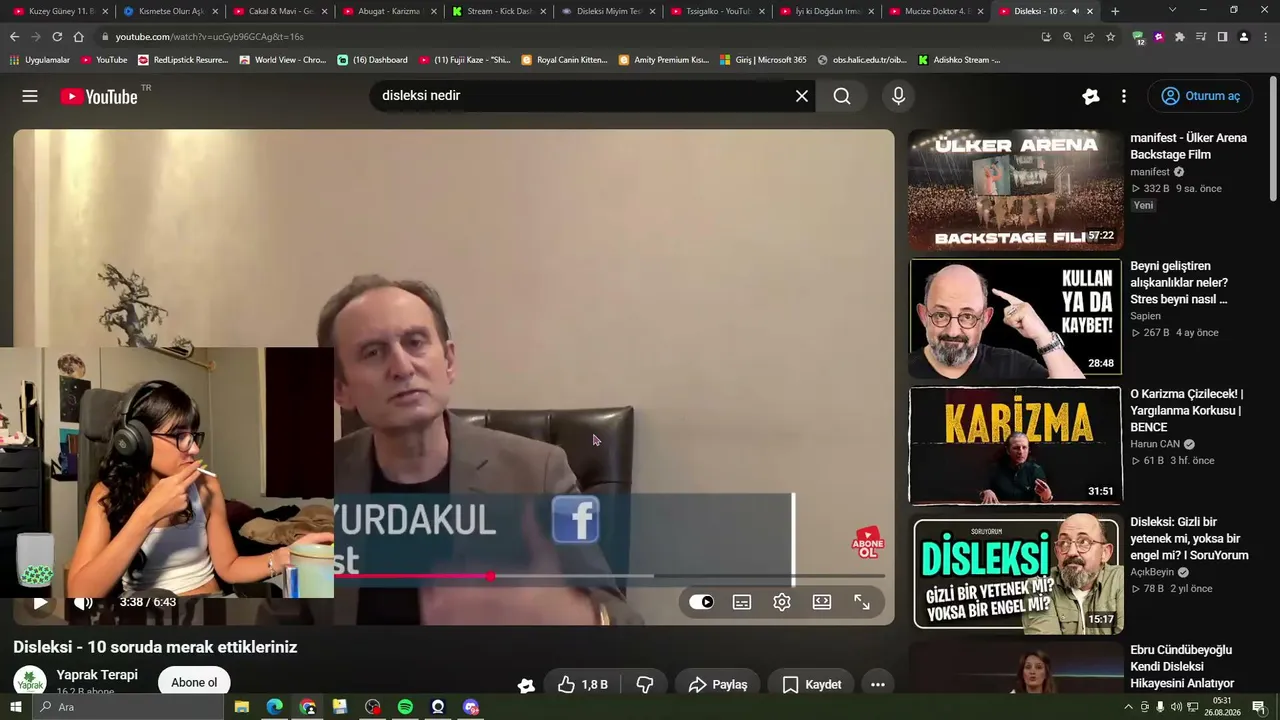Toggle the video autoplay switch

tap(701, 602)
